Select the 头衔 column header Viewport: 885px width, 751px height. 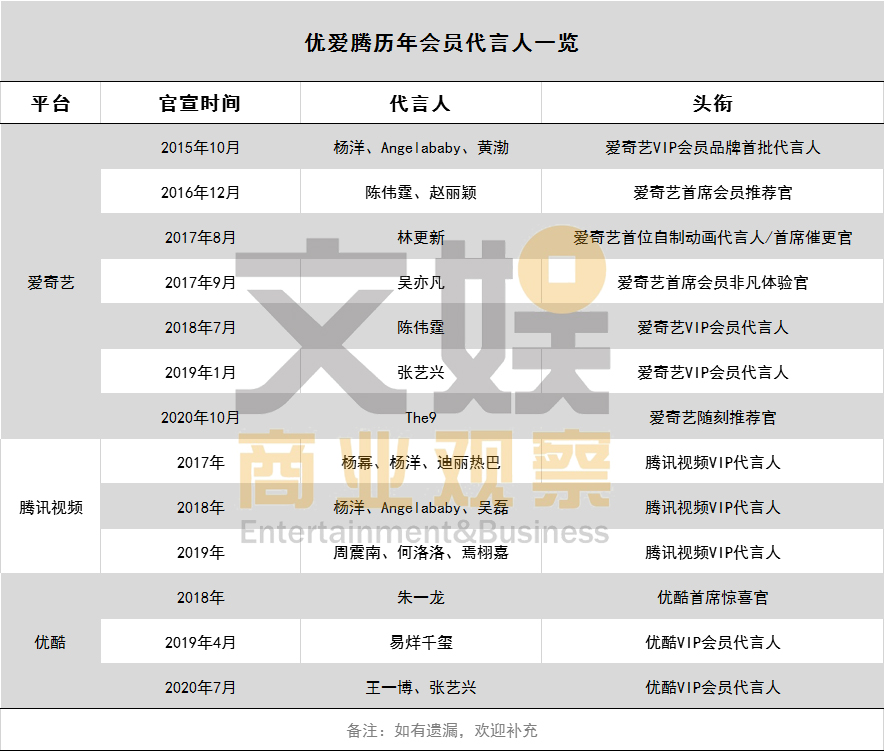pyautogui.click(x=712, y=103)
